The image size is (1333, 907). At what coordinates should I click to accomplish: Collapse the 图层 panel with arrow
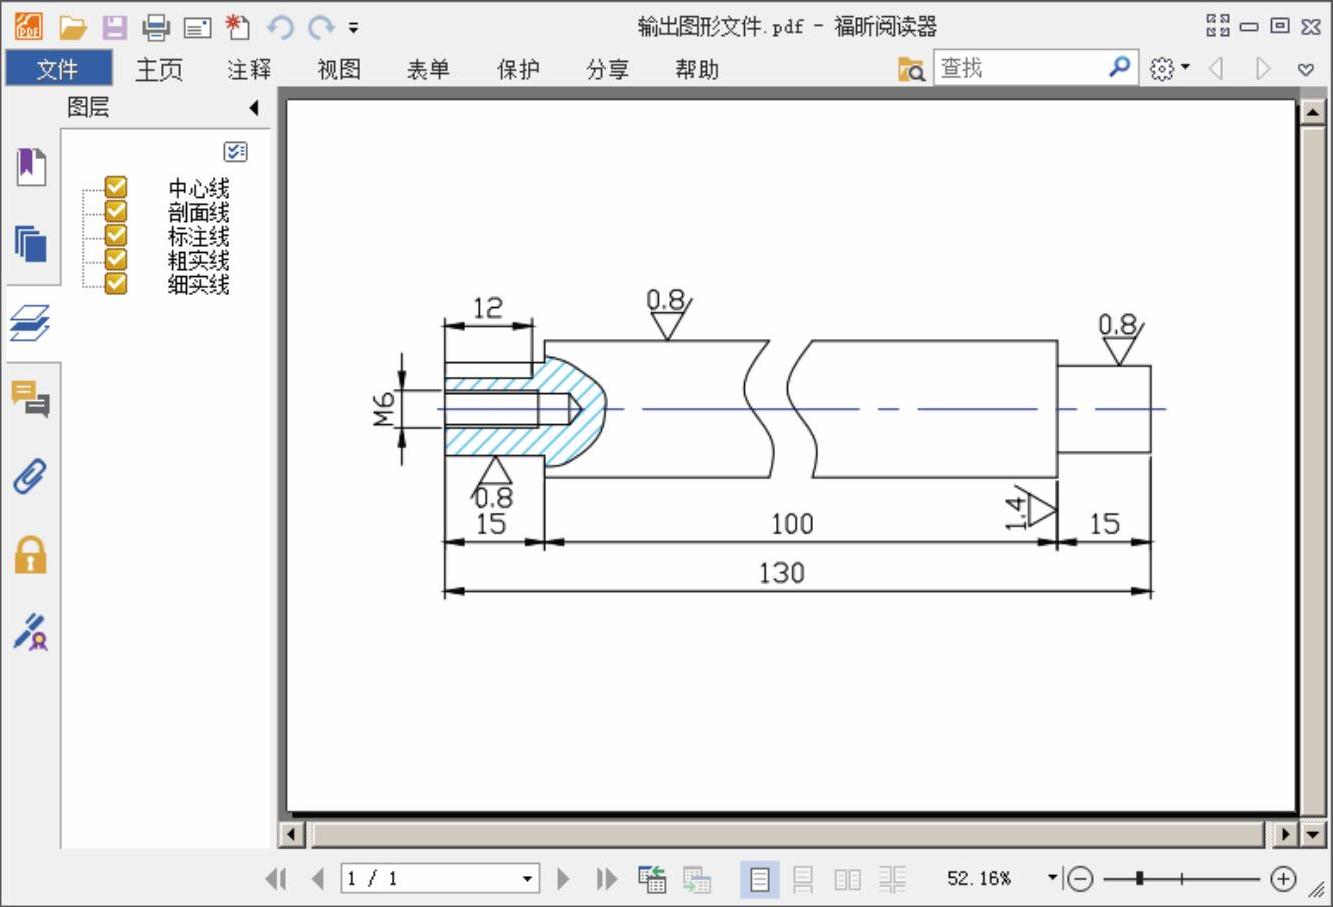coord(254,107)
